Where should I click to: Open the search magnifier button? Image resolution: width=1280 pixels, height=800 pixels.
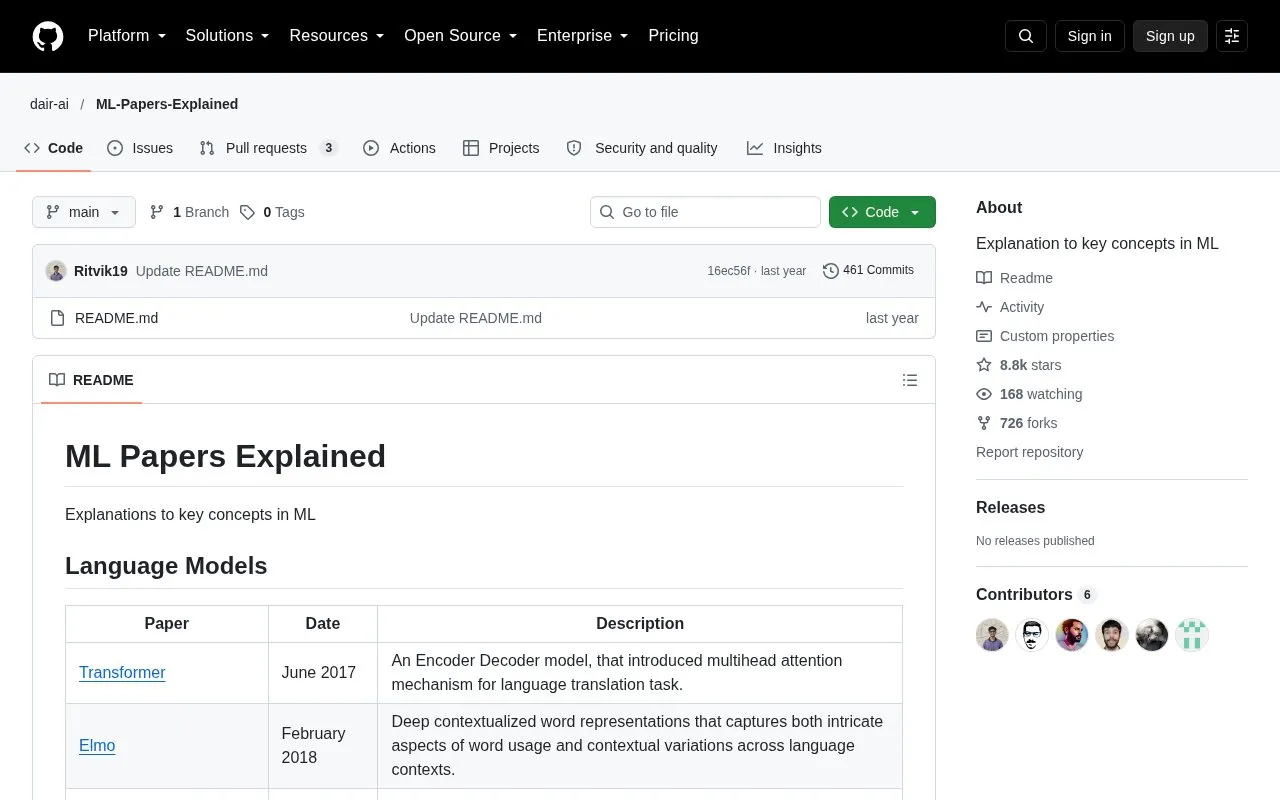[1026, 36]
